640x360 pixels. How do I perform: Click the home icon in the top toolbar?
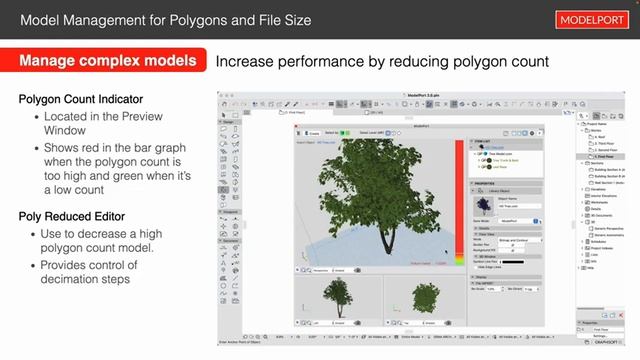224,104
